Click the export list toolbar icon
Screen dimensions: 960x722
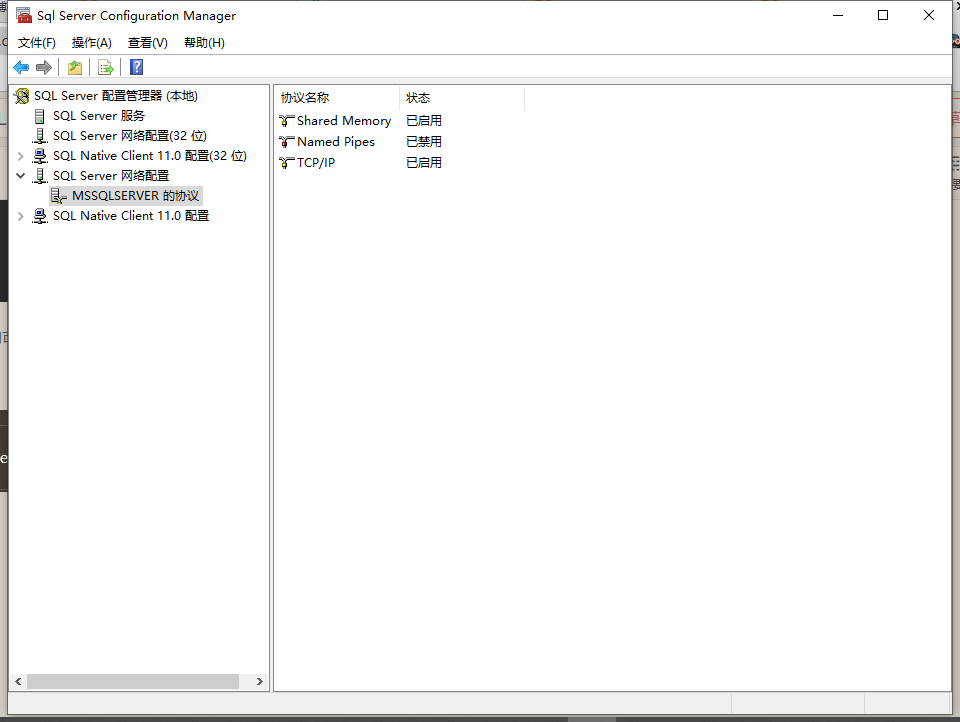[x=106, y=67]
